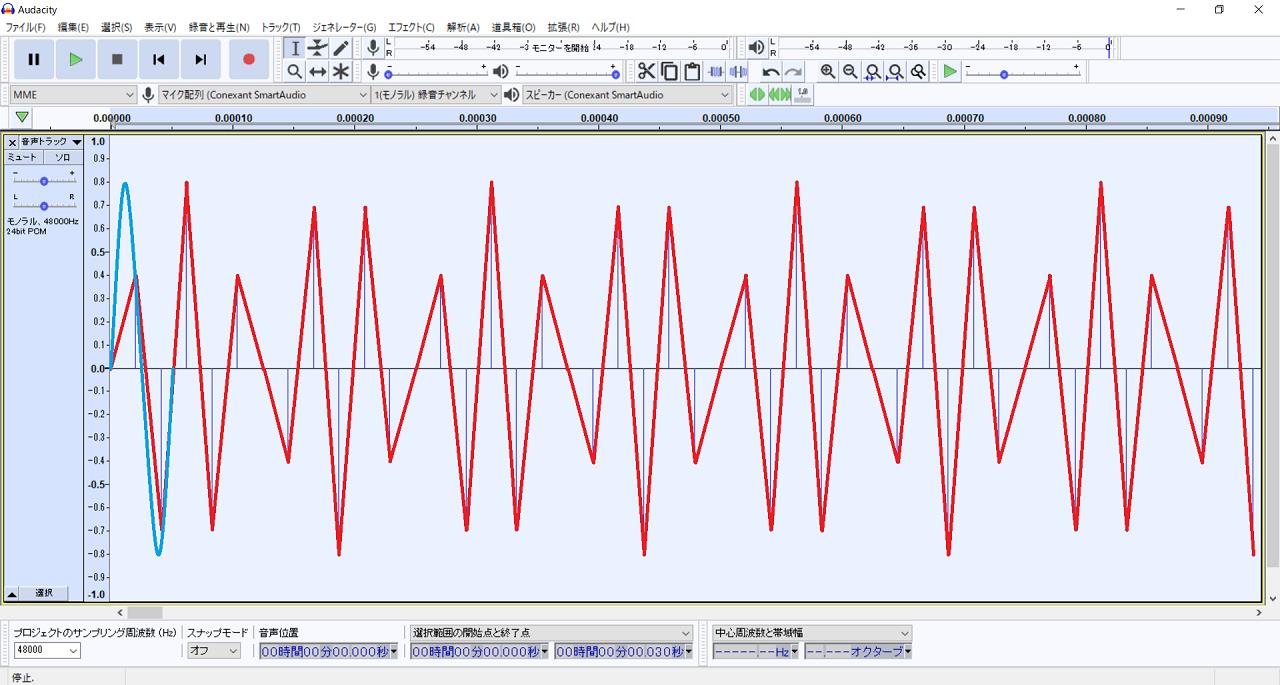Click the 音声位置 time field
The height and width of the screenshot is (685, 1280).
click(328, 651)
